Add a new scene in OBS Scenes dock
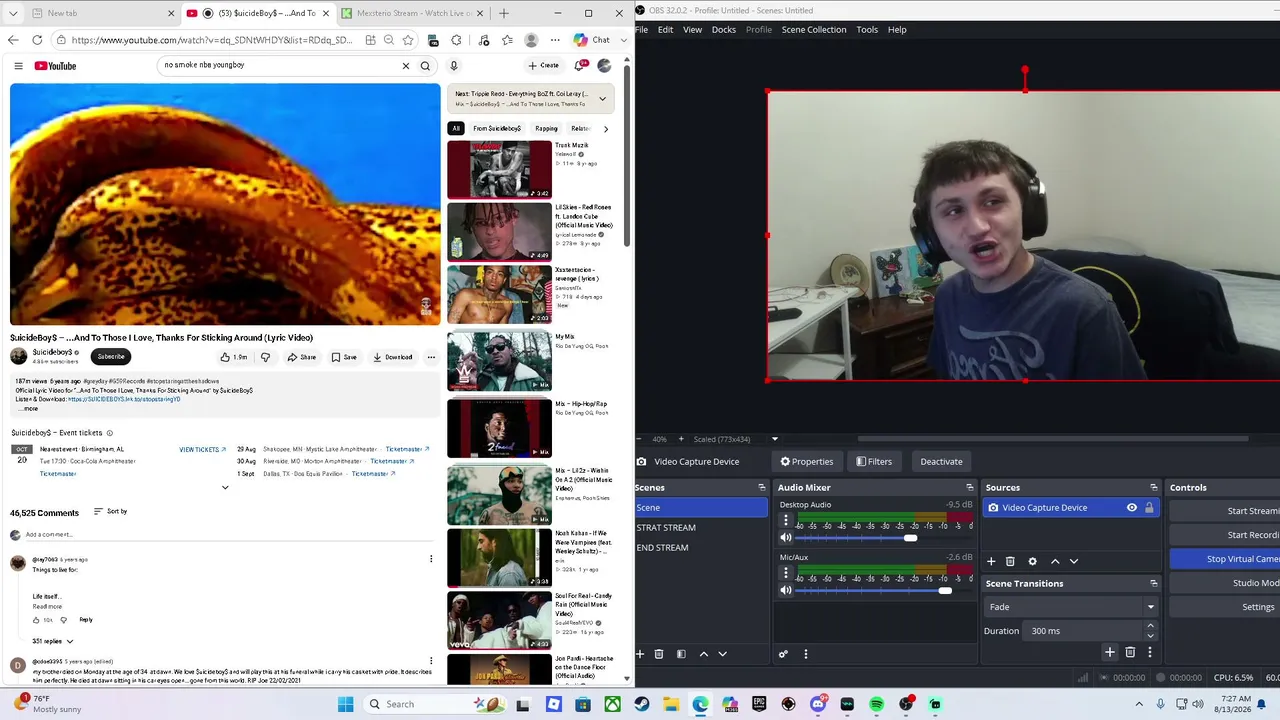 (x=640, y=654)
